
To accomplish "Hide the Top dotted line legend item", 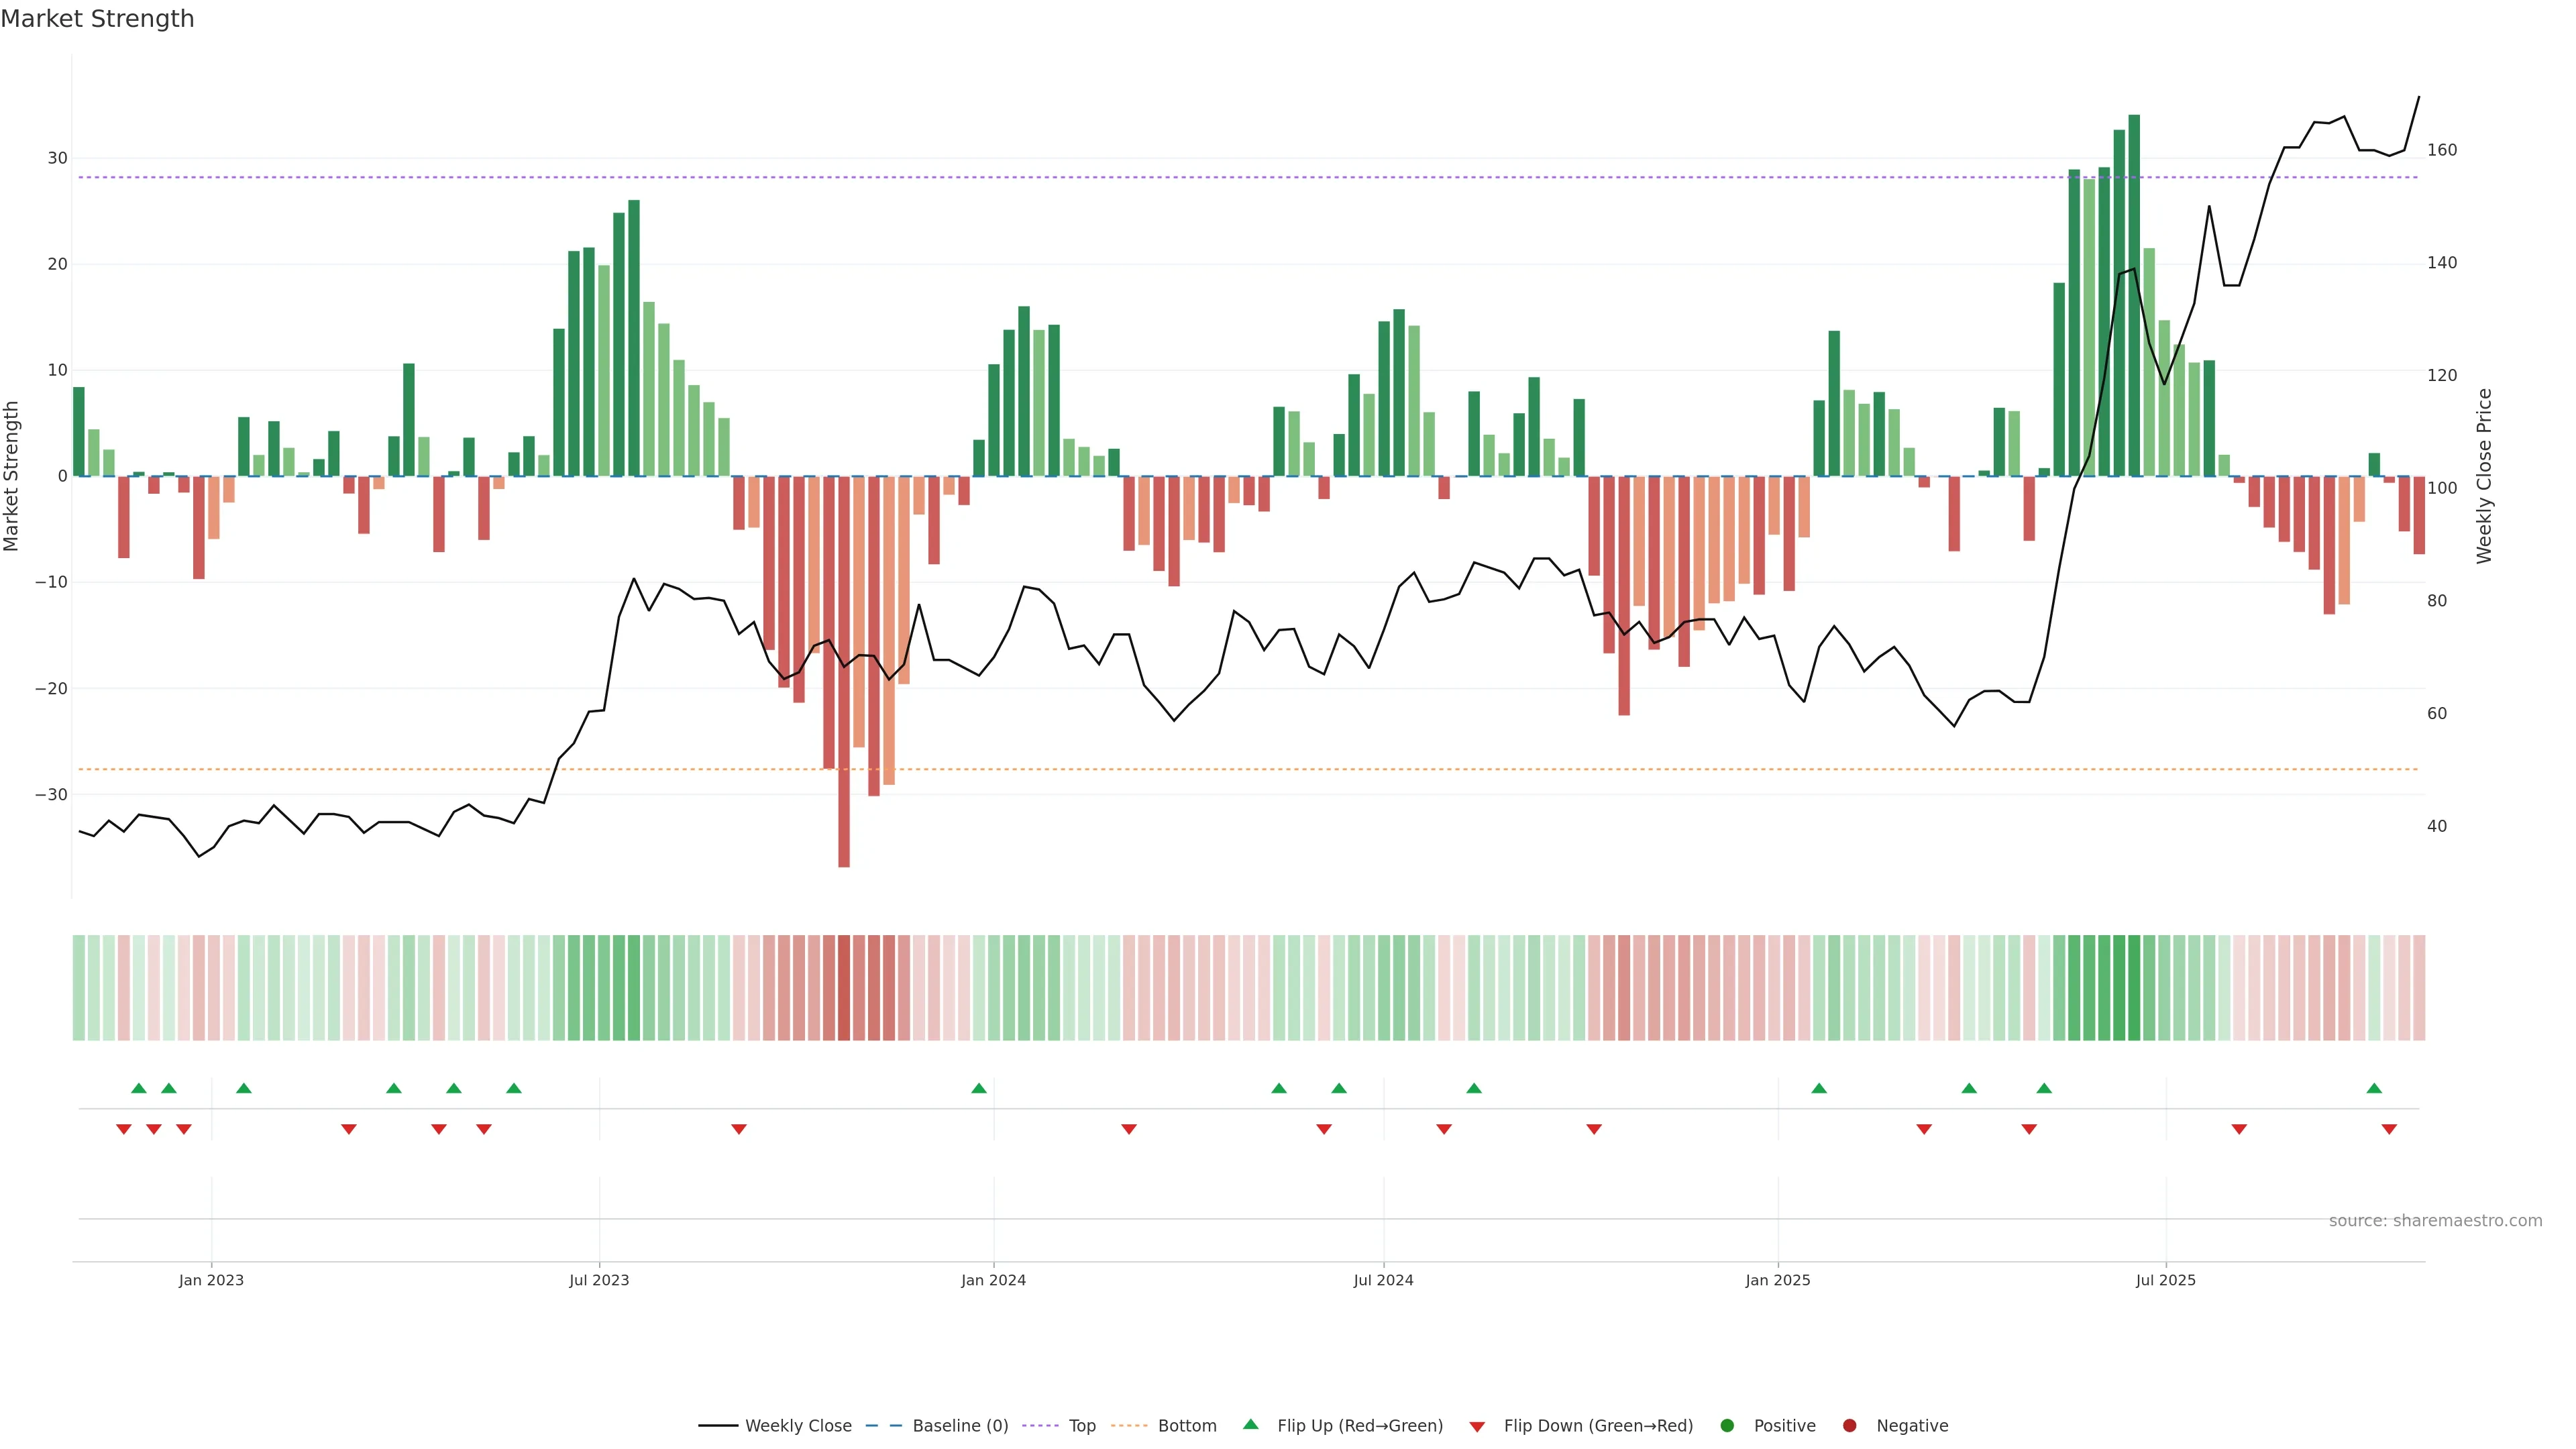I will 1081,1426.
